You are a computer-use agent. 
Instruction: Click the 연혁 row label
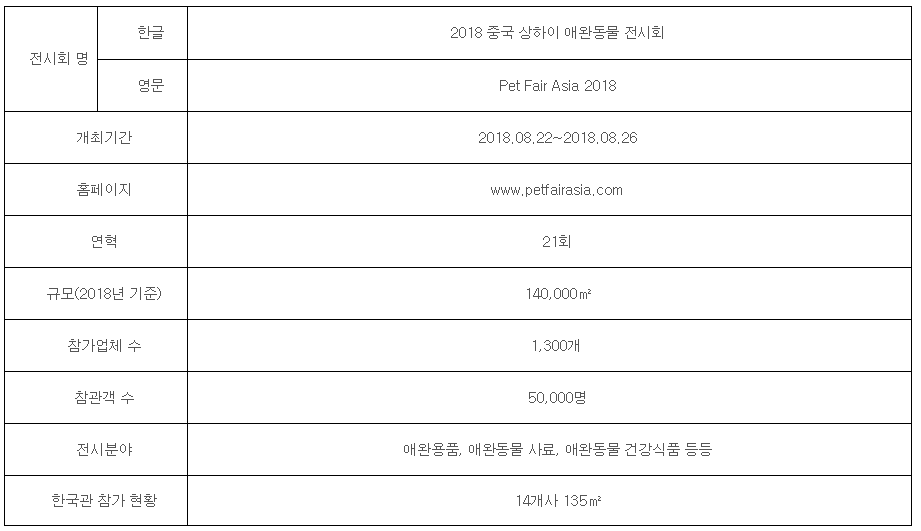point(104,241)
